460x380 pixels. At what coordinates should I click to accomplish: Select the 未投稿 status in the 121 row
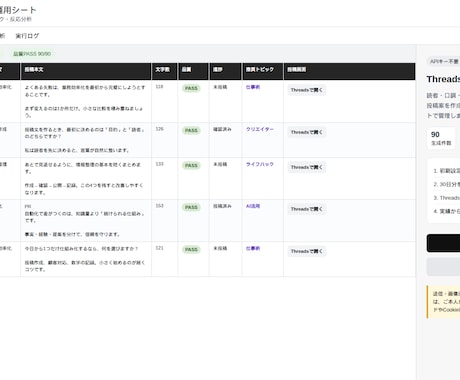220,248
